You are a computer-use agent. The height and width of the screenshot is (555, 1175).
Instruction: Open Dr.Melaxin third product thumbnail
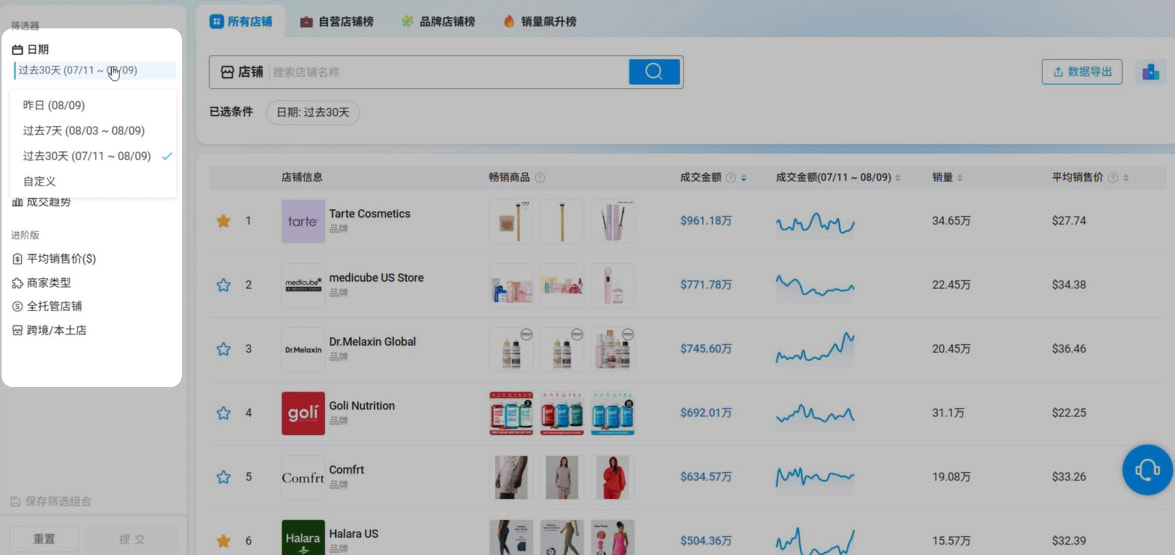tap(612, 349)
